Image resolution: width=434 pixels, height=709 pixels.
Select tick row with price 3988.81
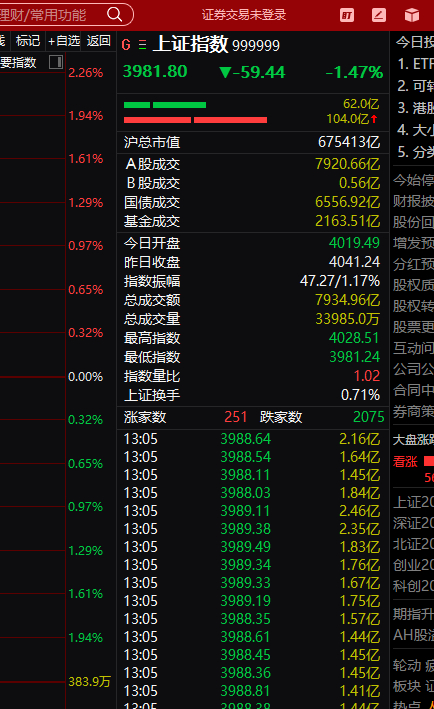[252, 690]
